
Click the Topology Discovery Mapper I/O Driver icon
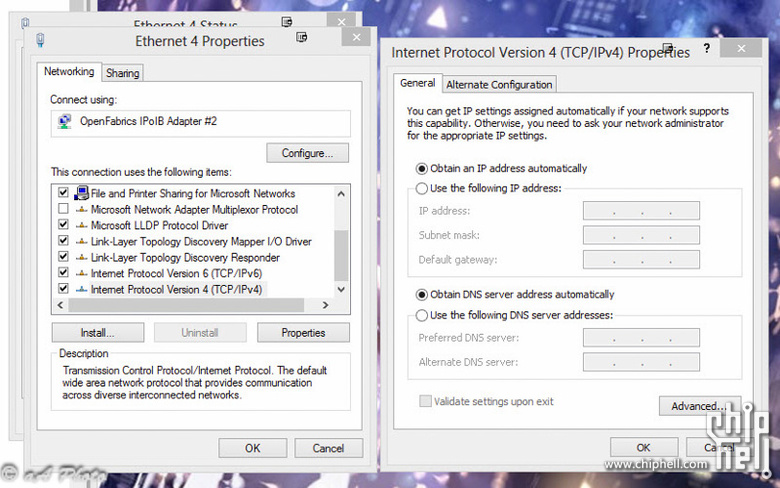[x=82, y=242]
